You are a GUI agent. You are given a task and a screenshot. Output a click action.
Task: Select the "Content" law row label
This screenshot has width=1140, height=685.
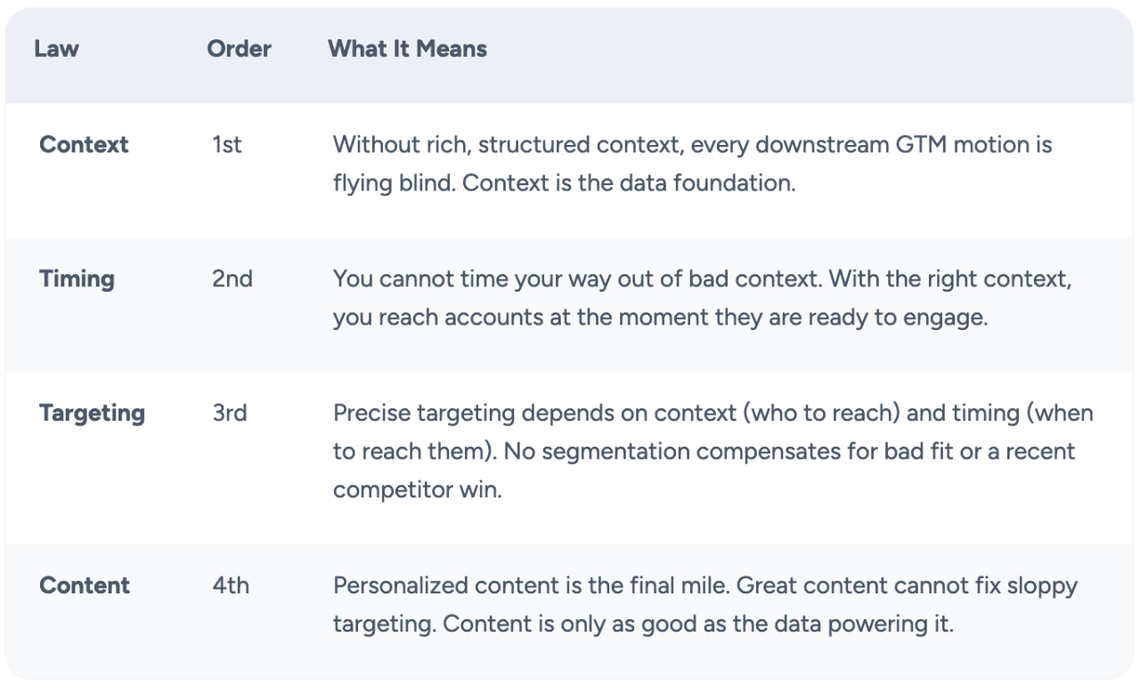(x=84, y=586)
